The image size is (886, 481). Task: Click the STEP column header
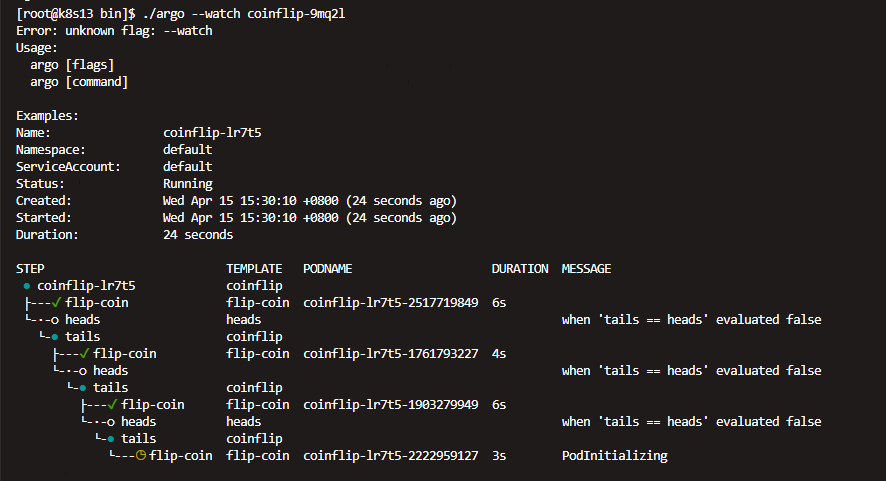(x=30, y=269)
